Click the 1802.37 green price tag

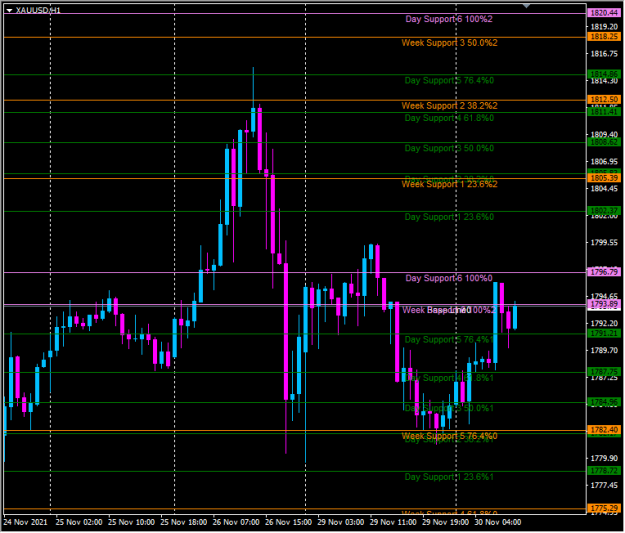tap(604, 210)
